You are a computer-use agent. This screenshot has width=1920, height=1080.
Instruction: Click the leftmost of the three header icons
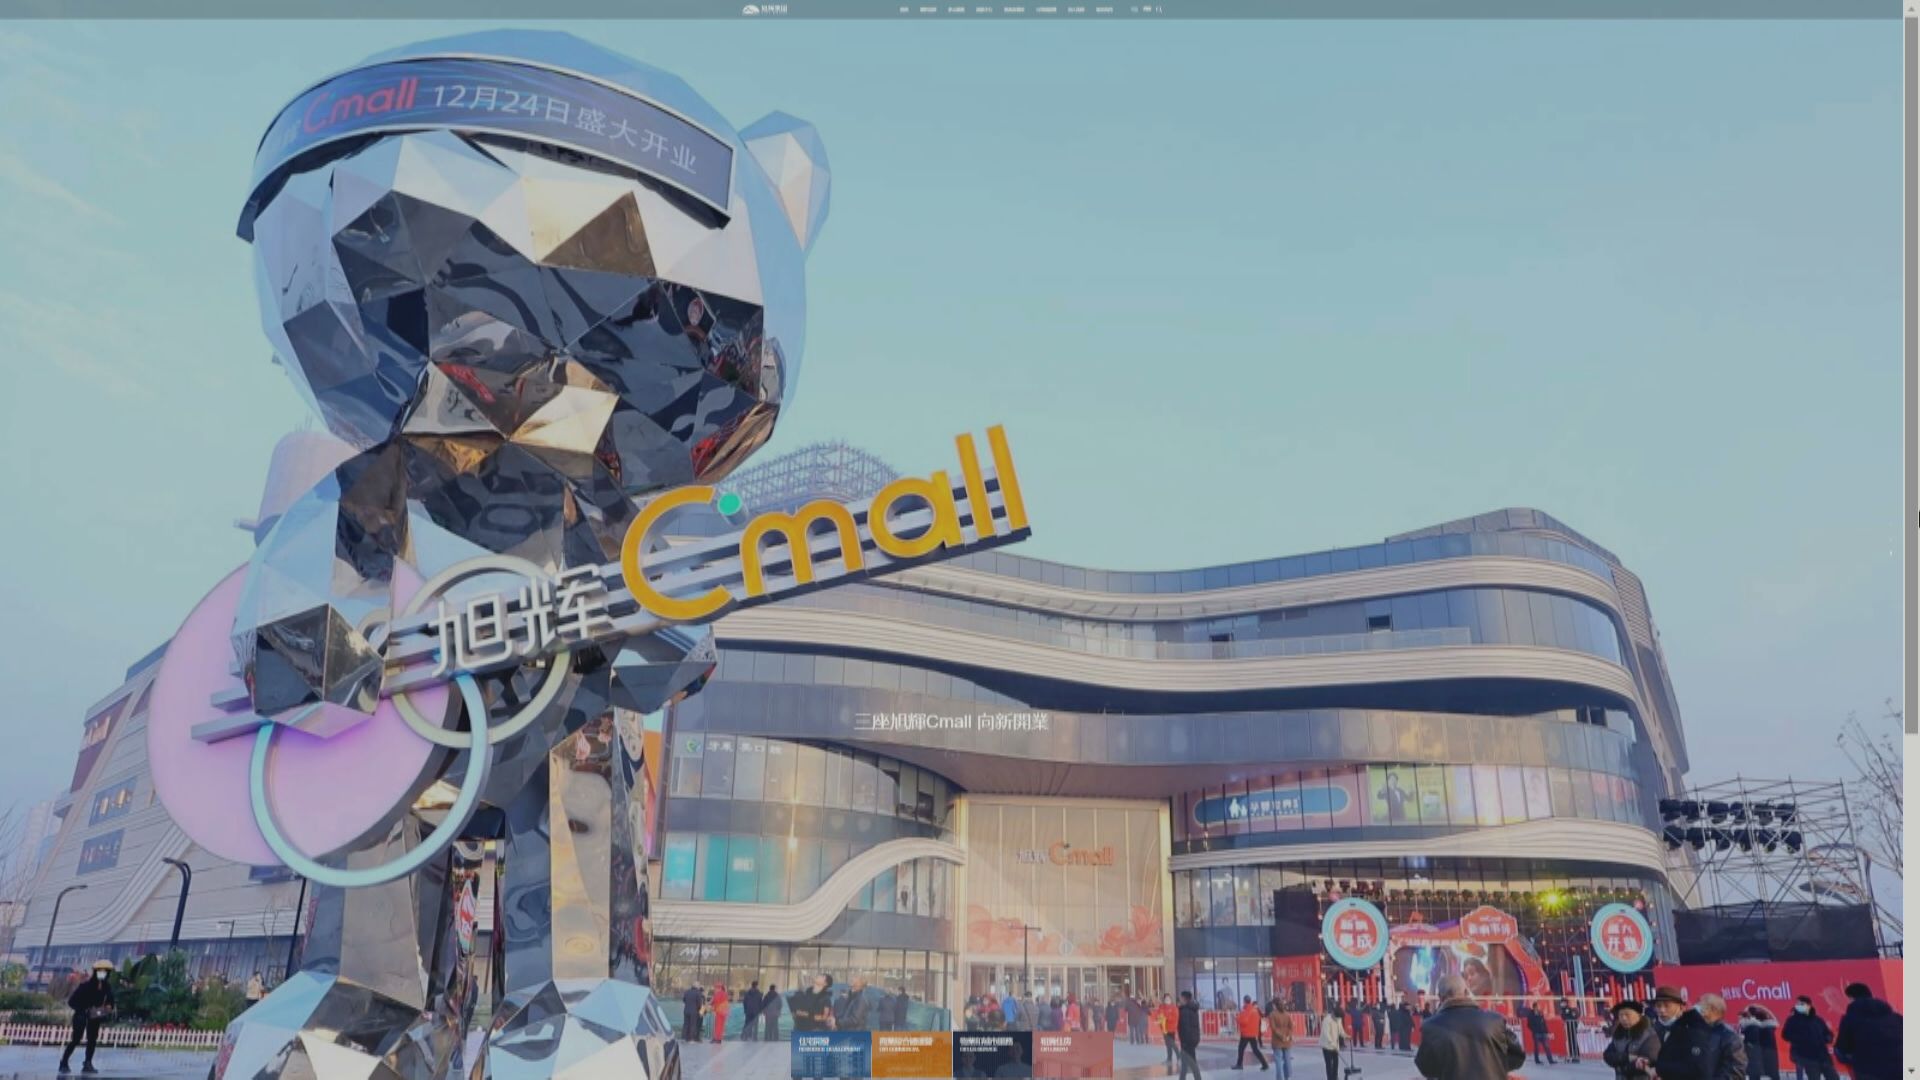click(x=1134, y=9)
